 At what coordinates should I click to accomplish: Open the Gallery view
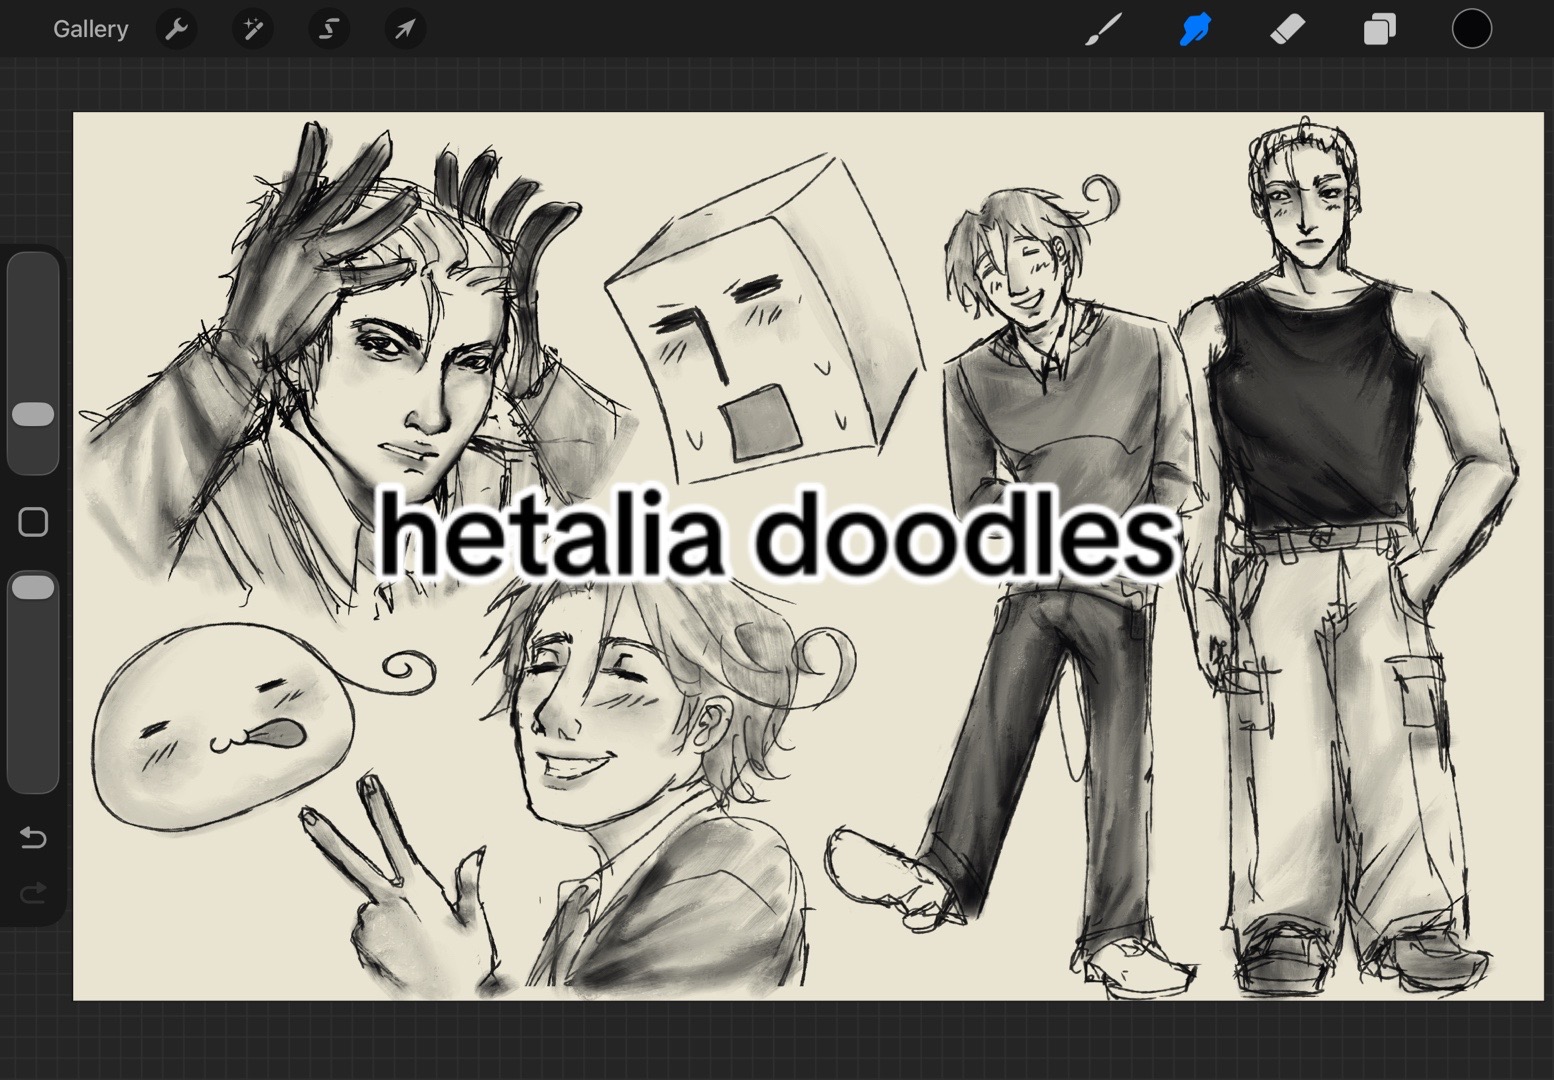(x=90, y=29)
